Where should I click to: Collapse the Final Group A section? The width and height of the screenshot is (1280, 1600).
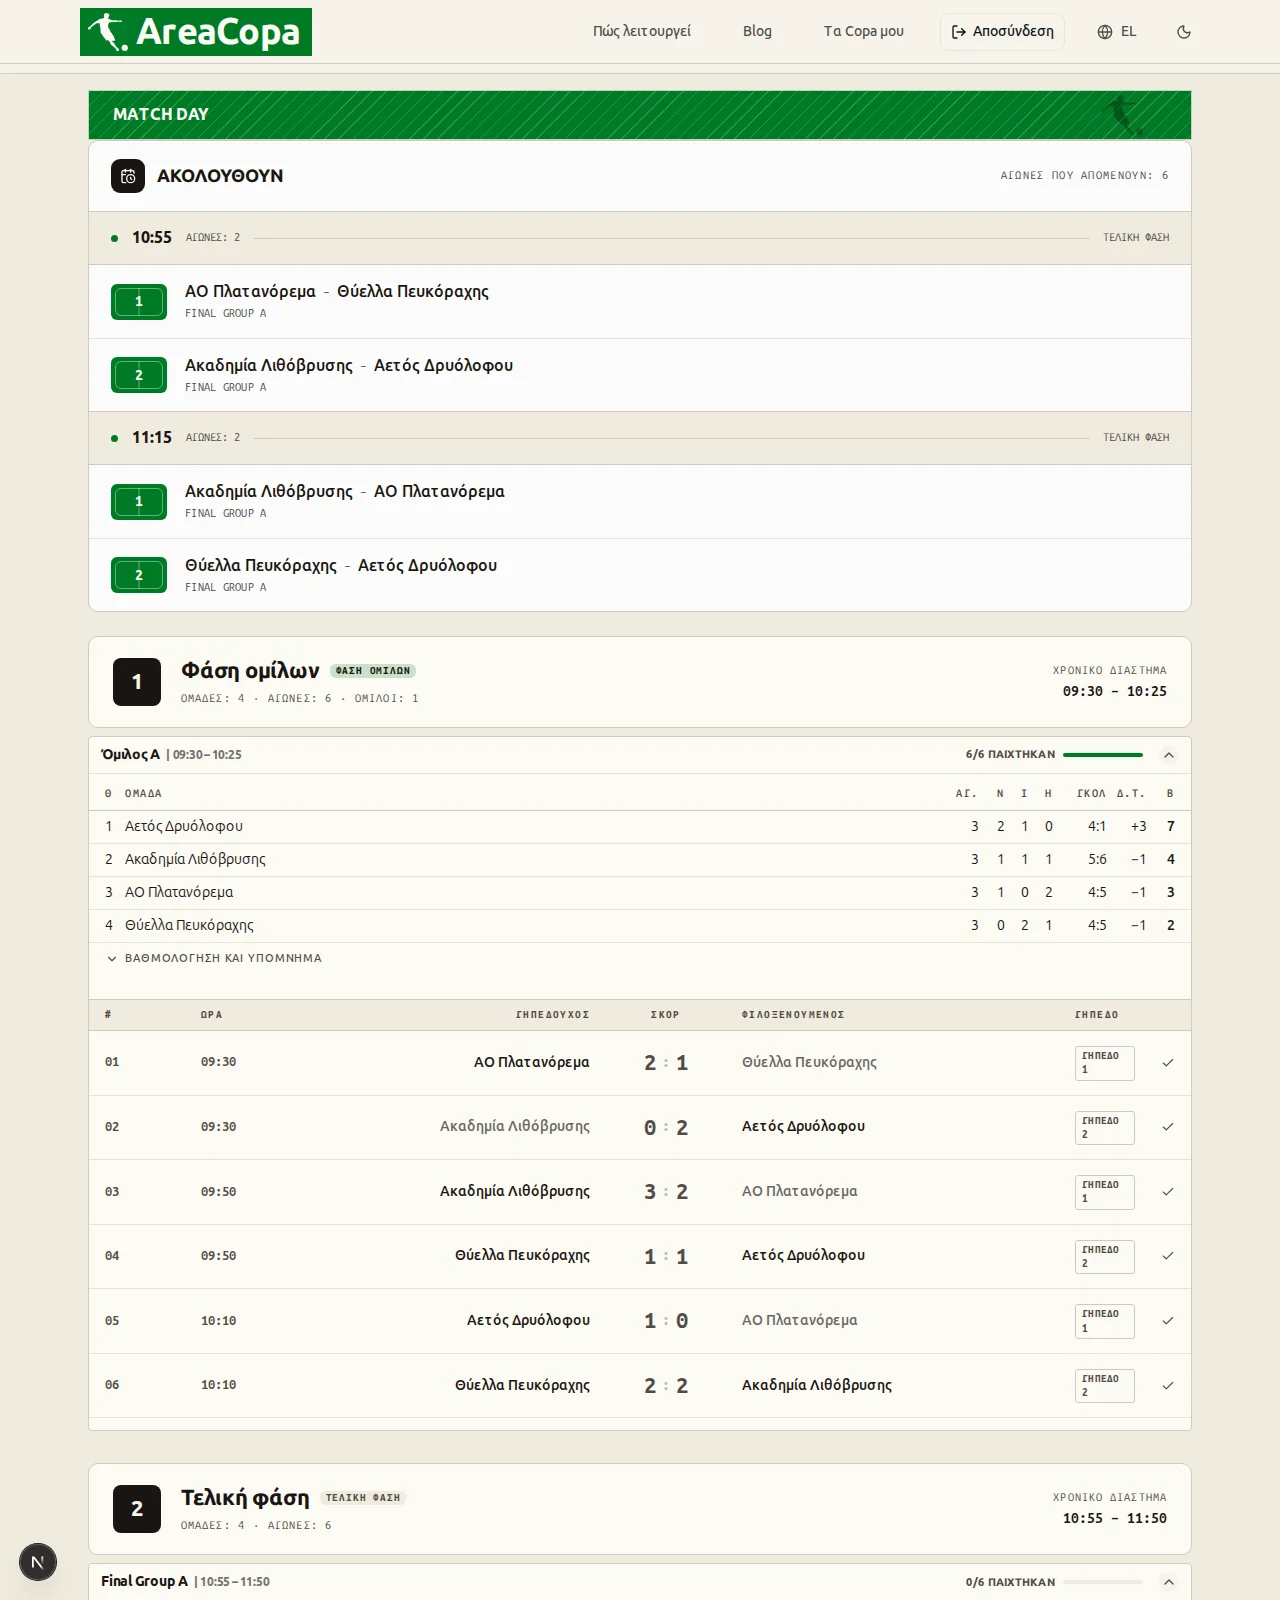(x=1169, y=1582)
